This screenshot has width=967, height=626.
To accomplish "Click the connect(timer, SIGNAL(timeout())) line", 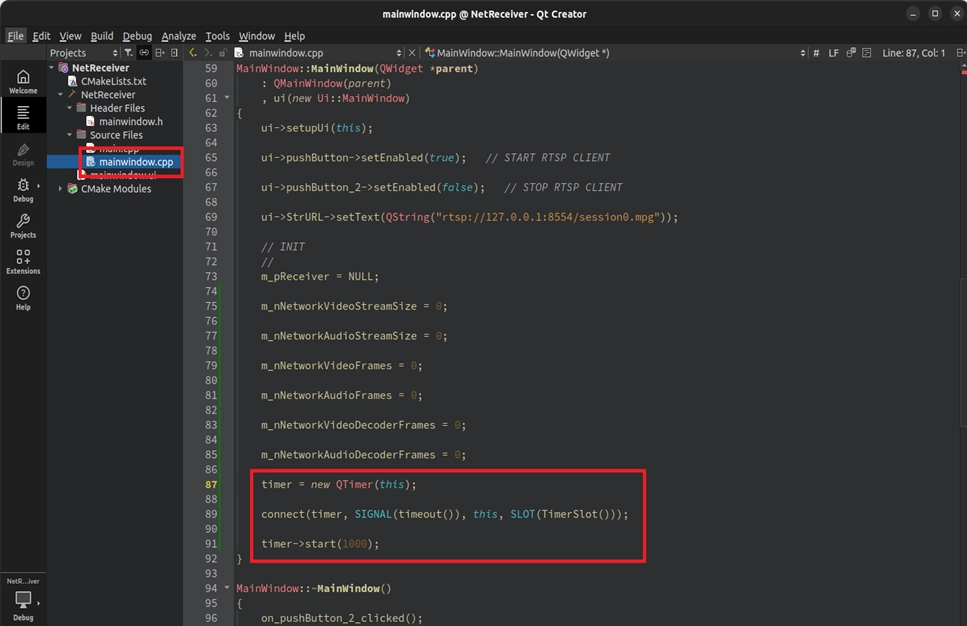I will (444, 514).
